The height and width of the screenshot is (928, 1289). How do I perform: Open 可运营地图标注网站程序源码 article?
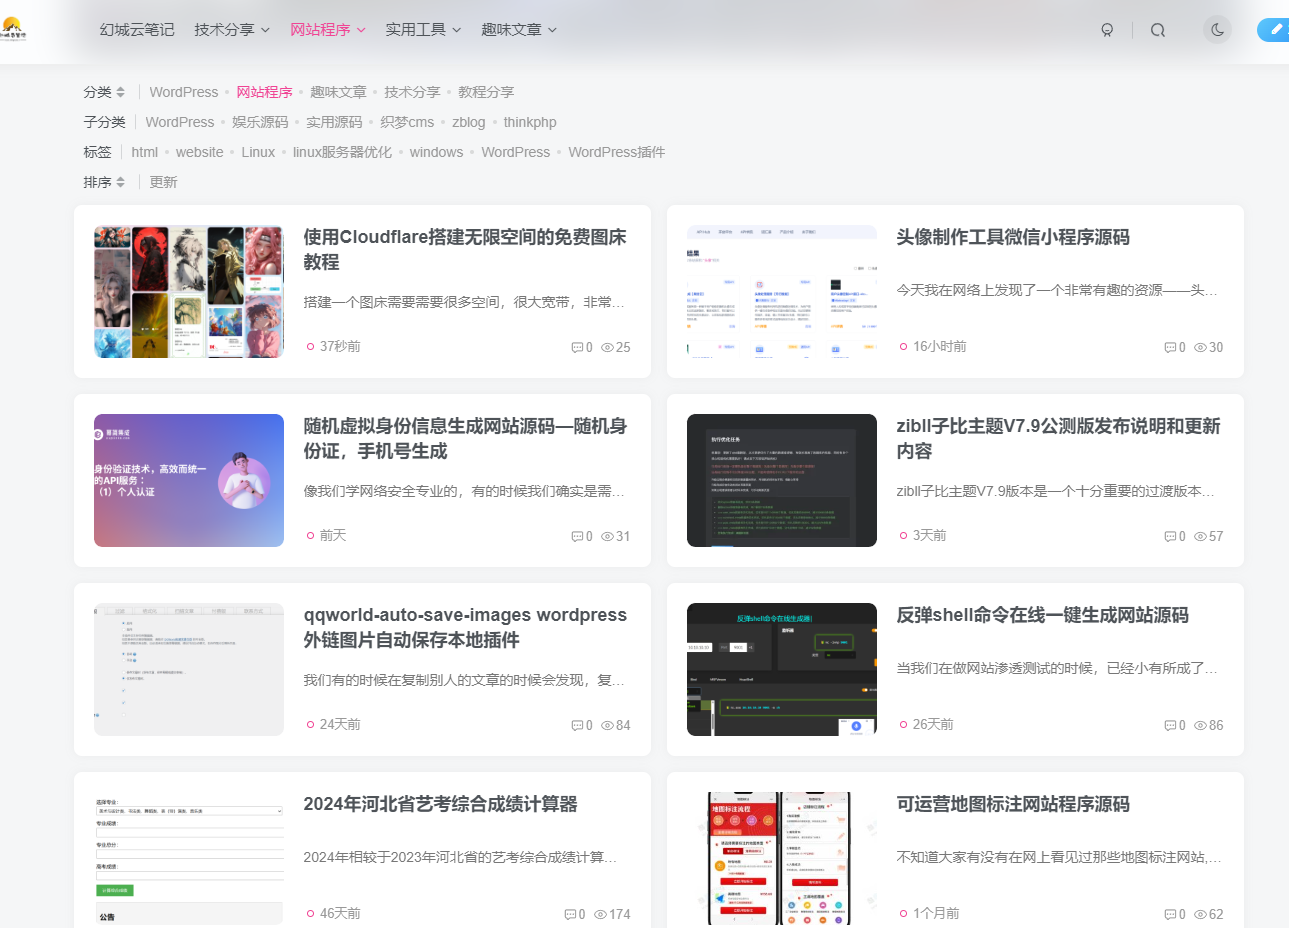(1013, 804)
